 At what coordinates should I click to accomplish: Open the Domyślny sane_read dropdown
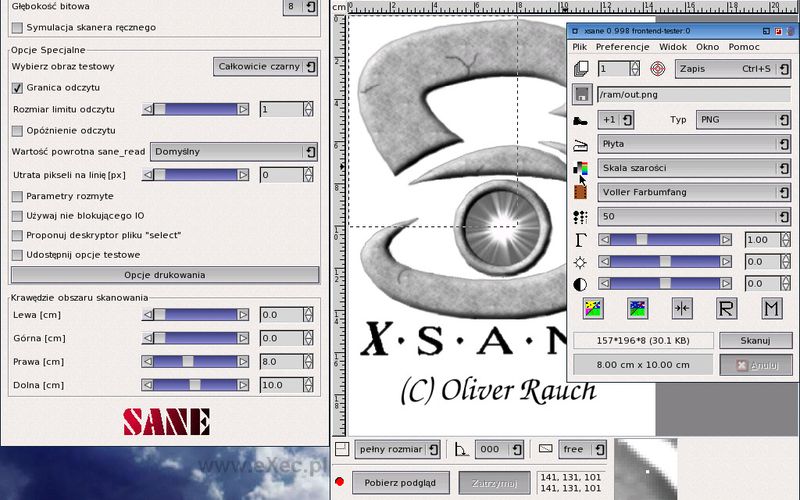click(x=234, y=152)
